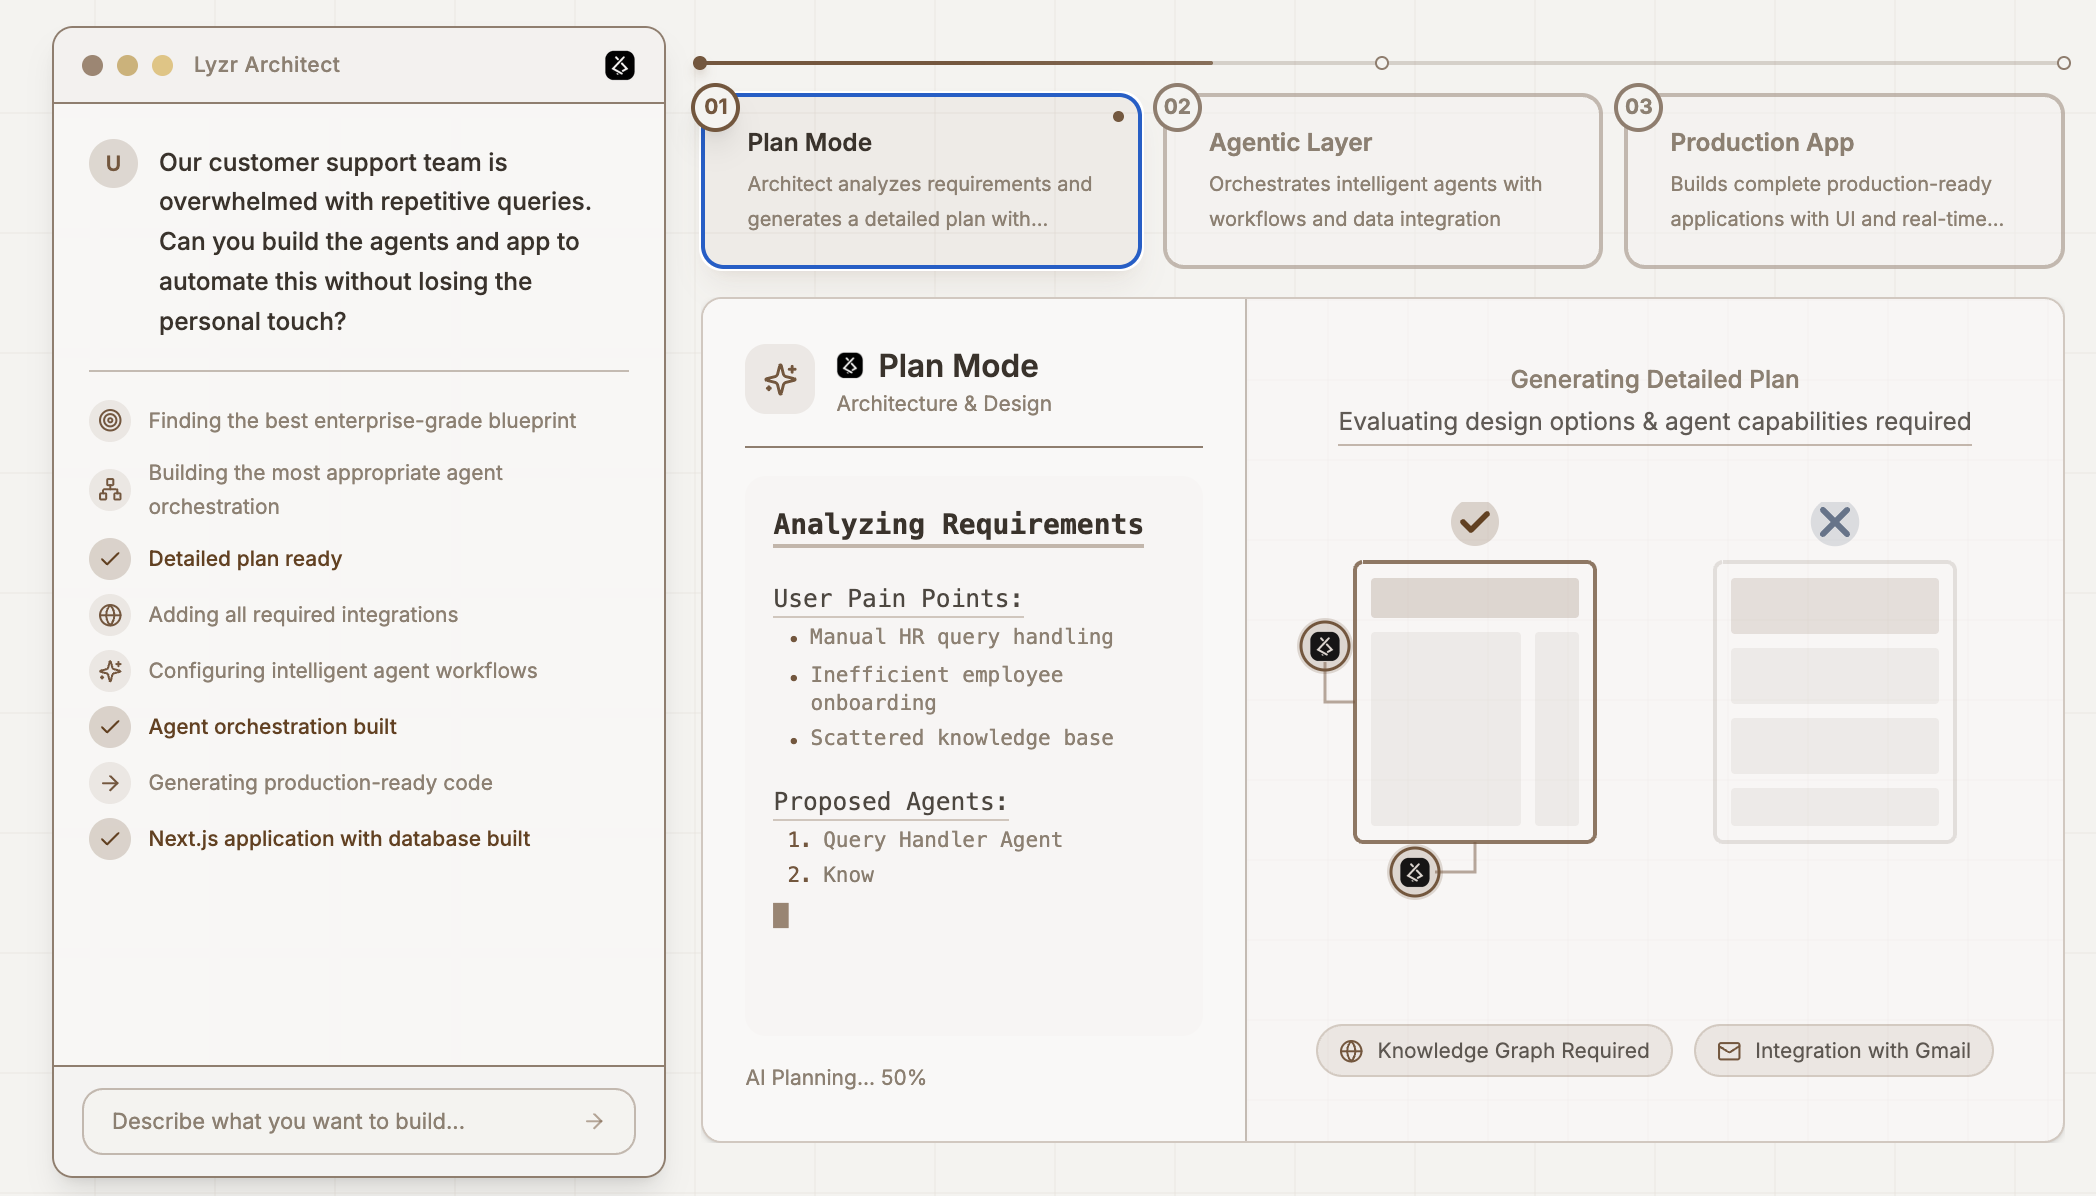
Task: Switch to the Production App step card
Action: (1843, 181)
